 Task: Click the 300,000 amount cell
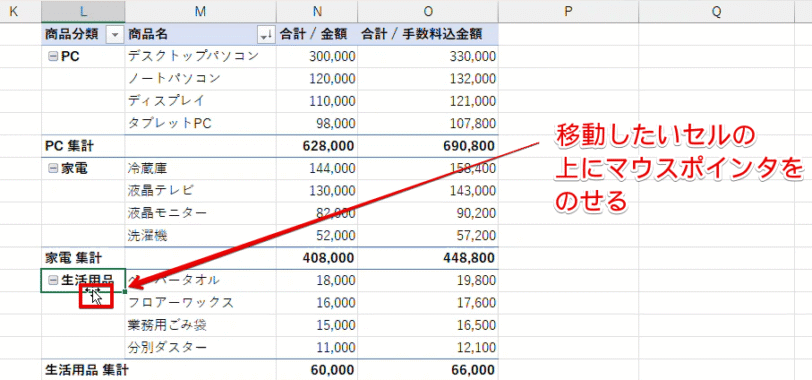click(x=316, y=56)
